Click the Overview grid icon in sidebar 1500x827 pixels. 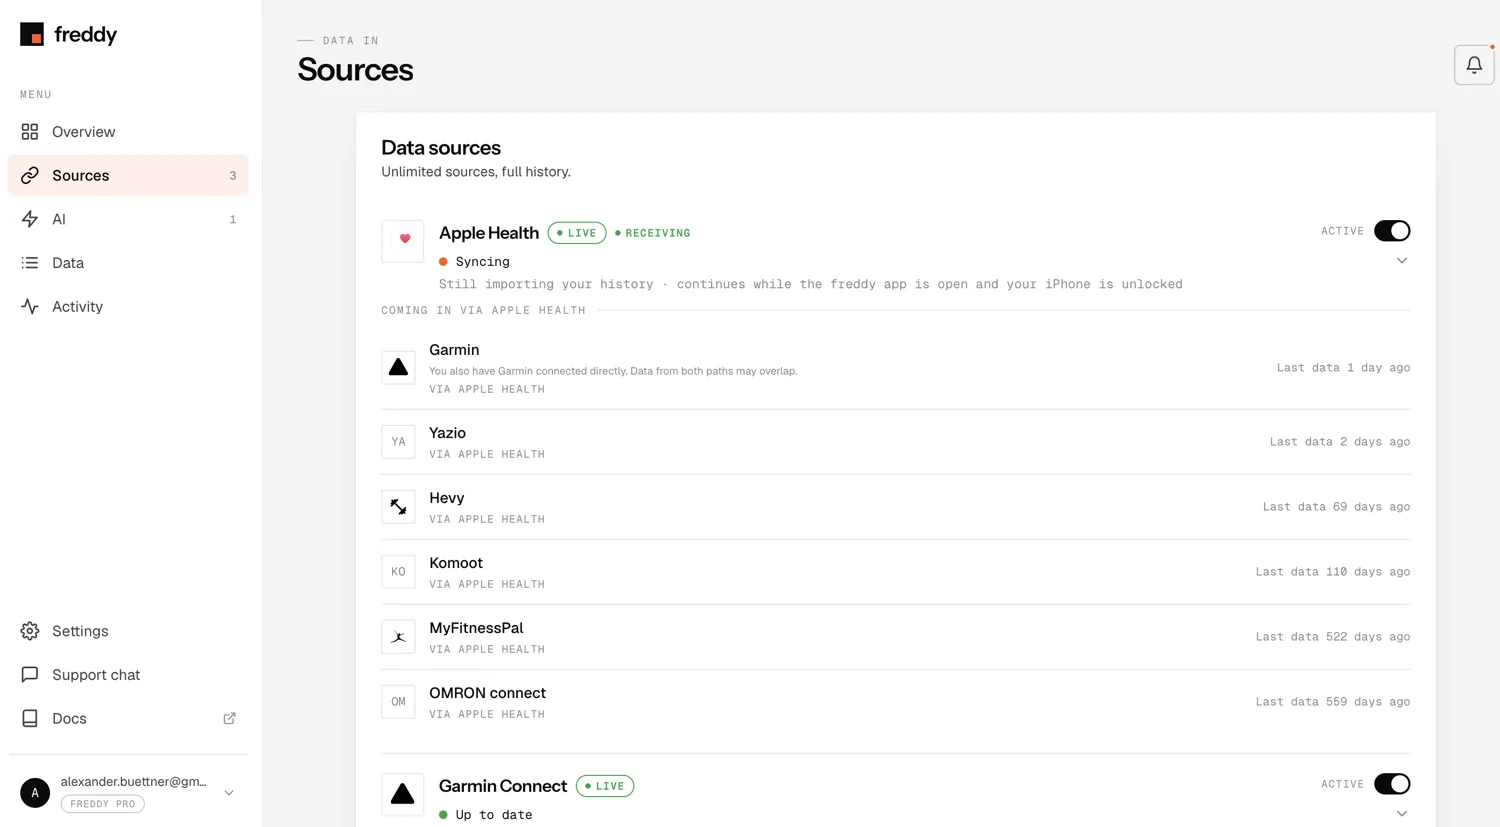(x=30, y=132)
